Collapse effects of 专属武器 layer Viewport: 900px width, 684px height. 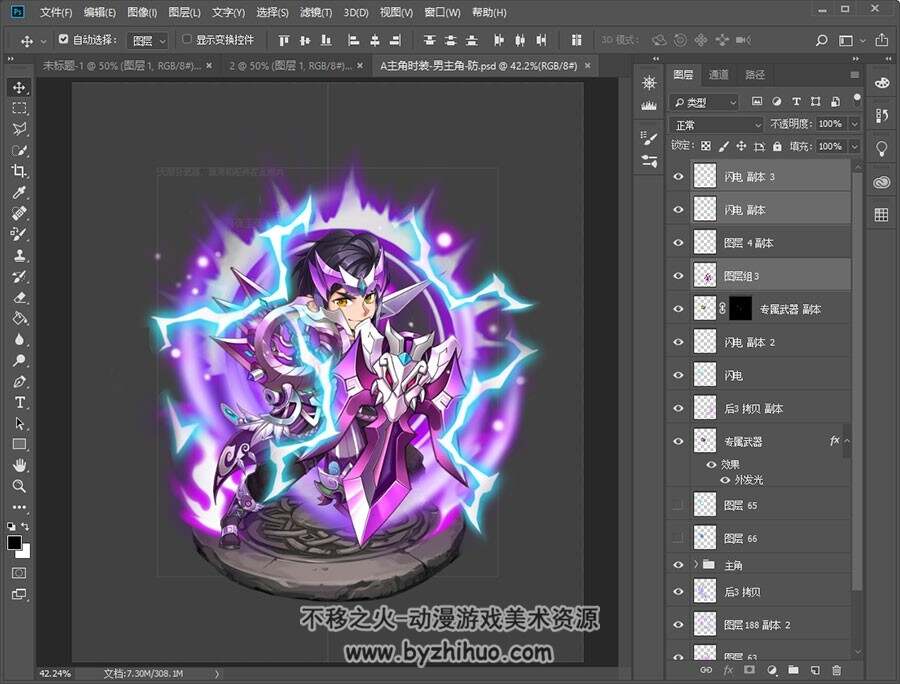point(847,441)
